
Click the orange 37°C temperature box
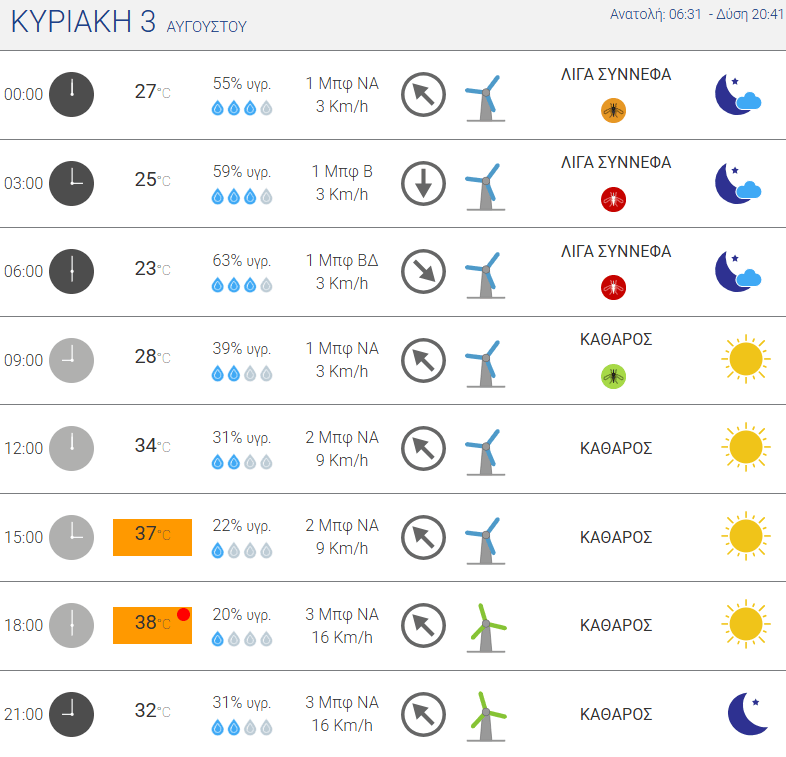152,537
